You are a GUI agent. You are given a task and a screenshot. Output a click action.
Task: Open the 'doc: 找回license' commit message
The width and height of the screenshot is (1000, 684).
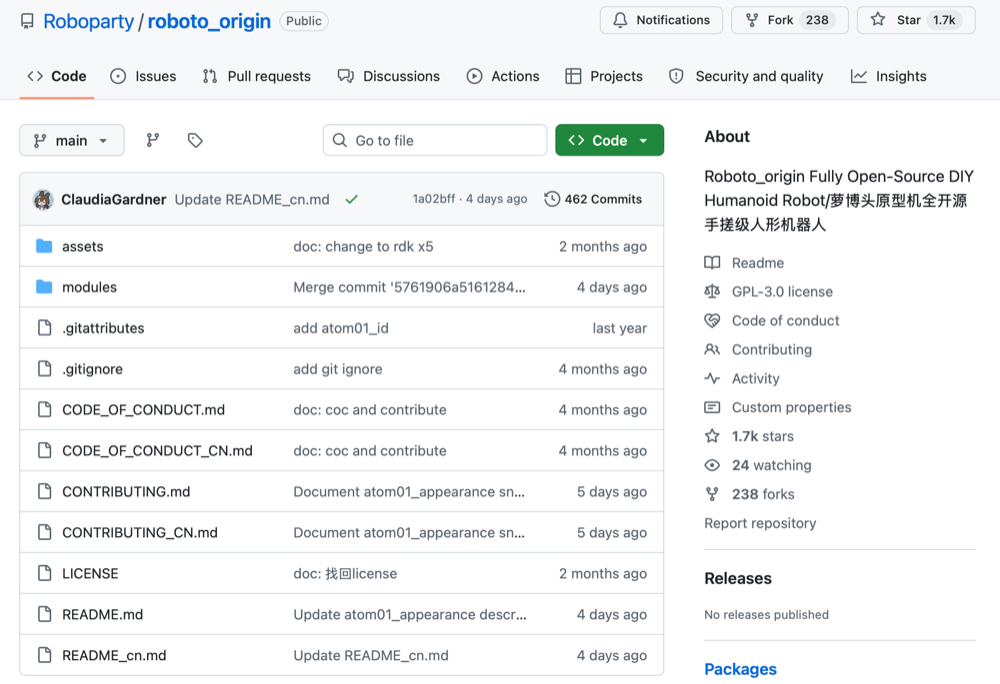(x=345, y=574)
